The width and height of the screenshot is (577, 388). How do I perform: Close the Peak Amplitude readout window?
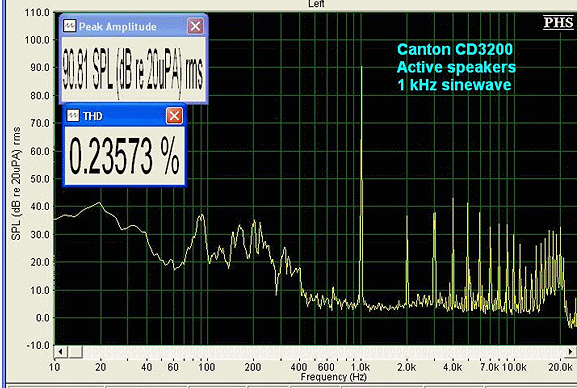[195, 26]
